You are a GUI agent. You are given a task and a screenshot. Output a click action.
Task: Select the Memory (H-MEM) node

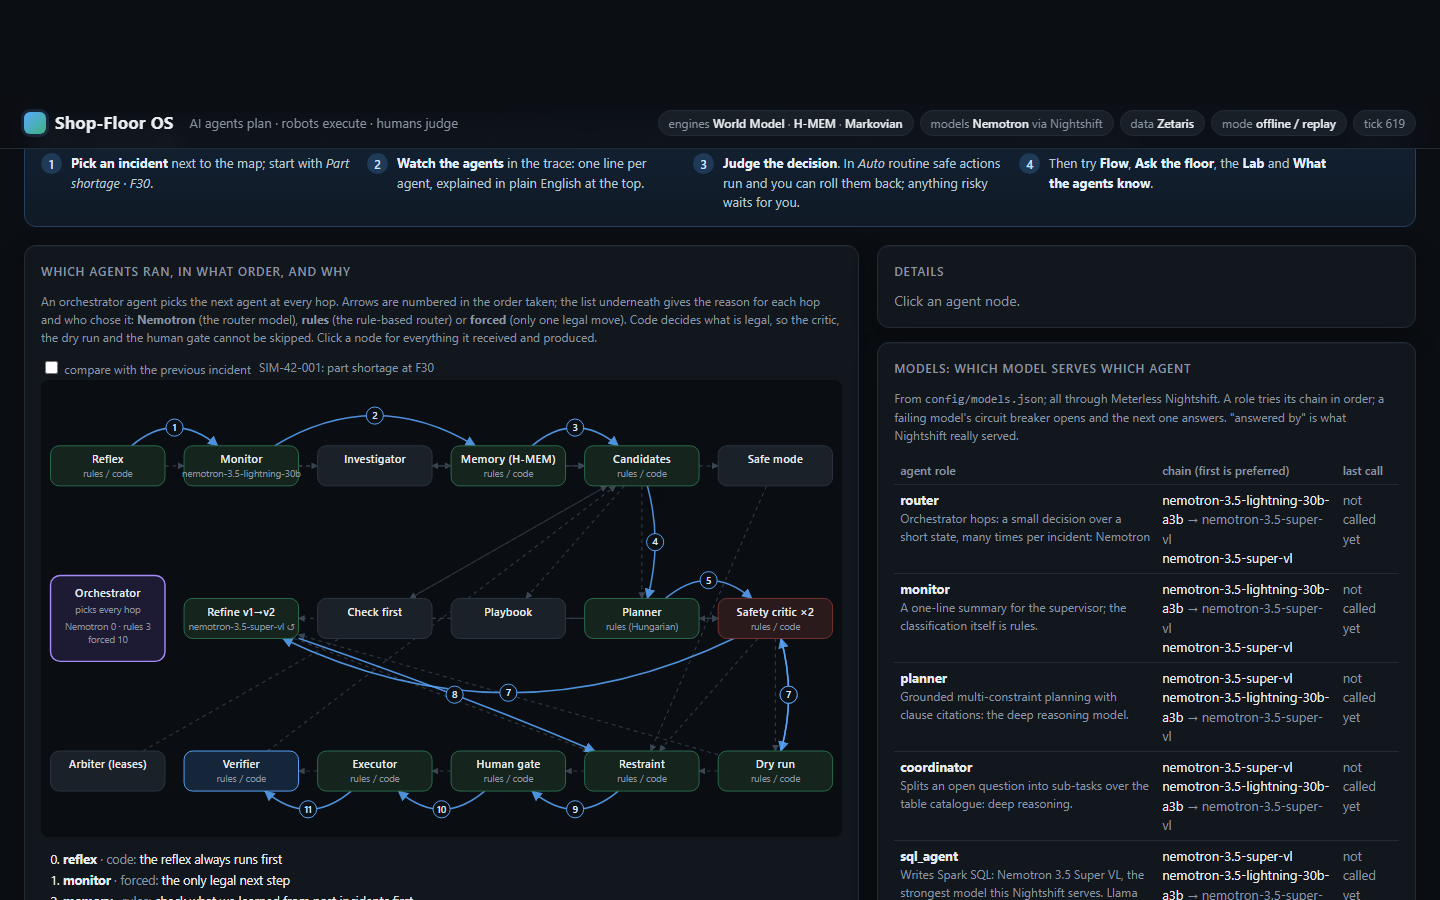[x=508, y=466]
